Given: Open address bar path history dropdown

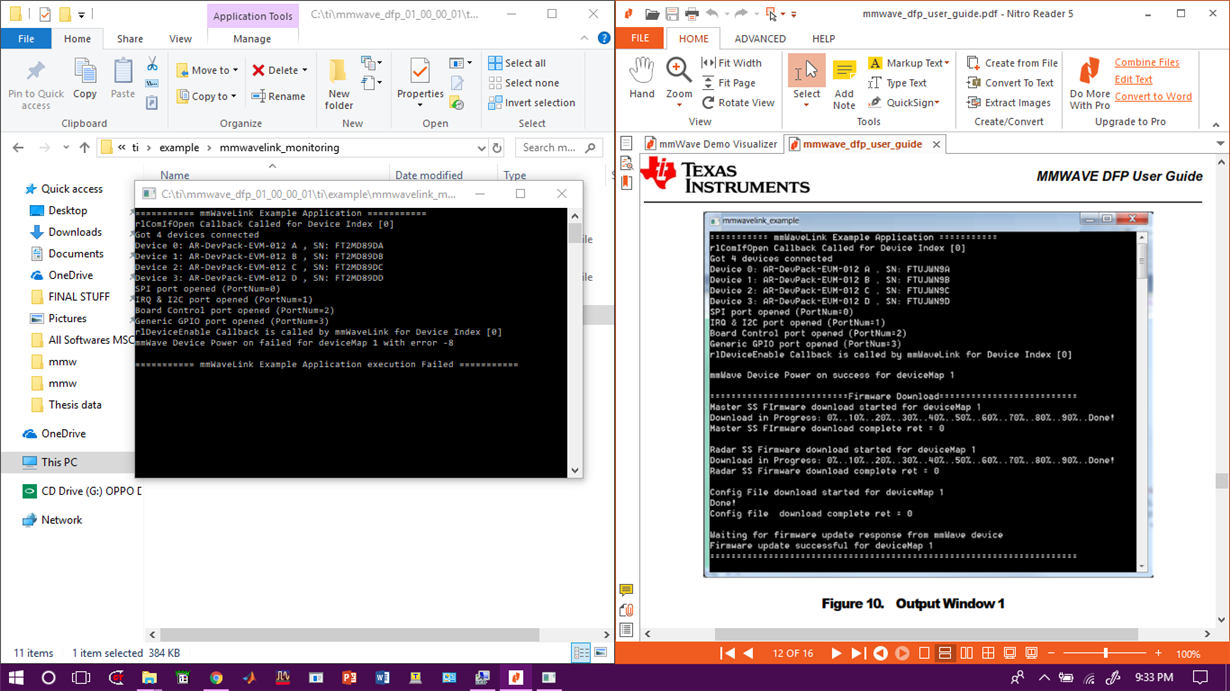Looking at the screenshot, I should tap(482, 147).
